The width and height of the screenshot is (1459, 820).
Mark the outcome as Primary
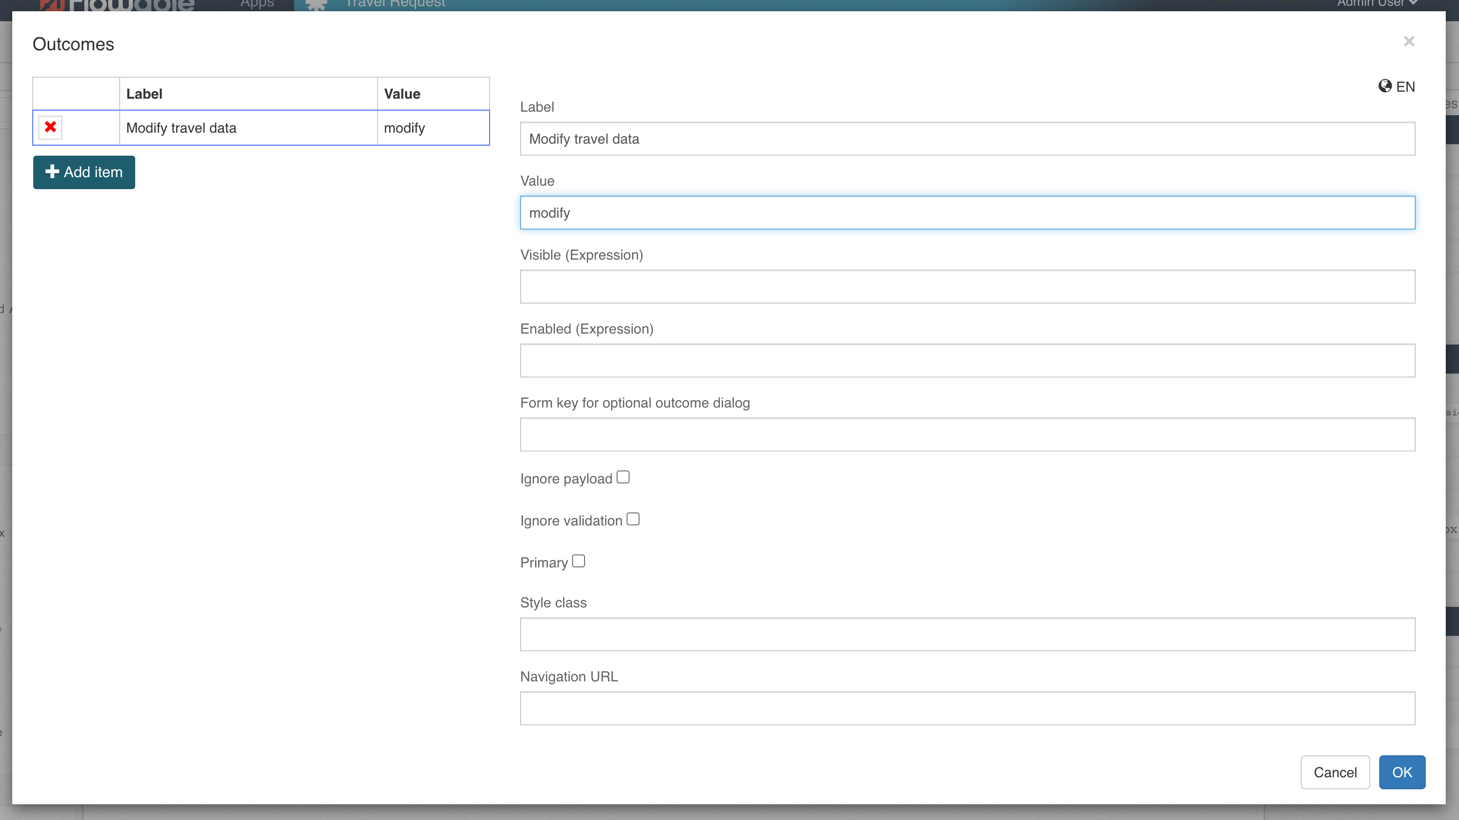[579, 562]
